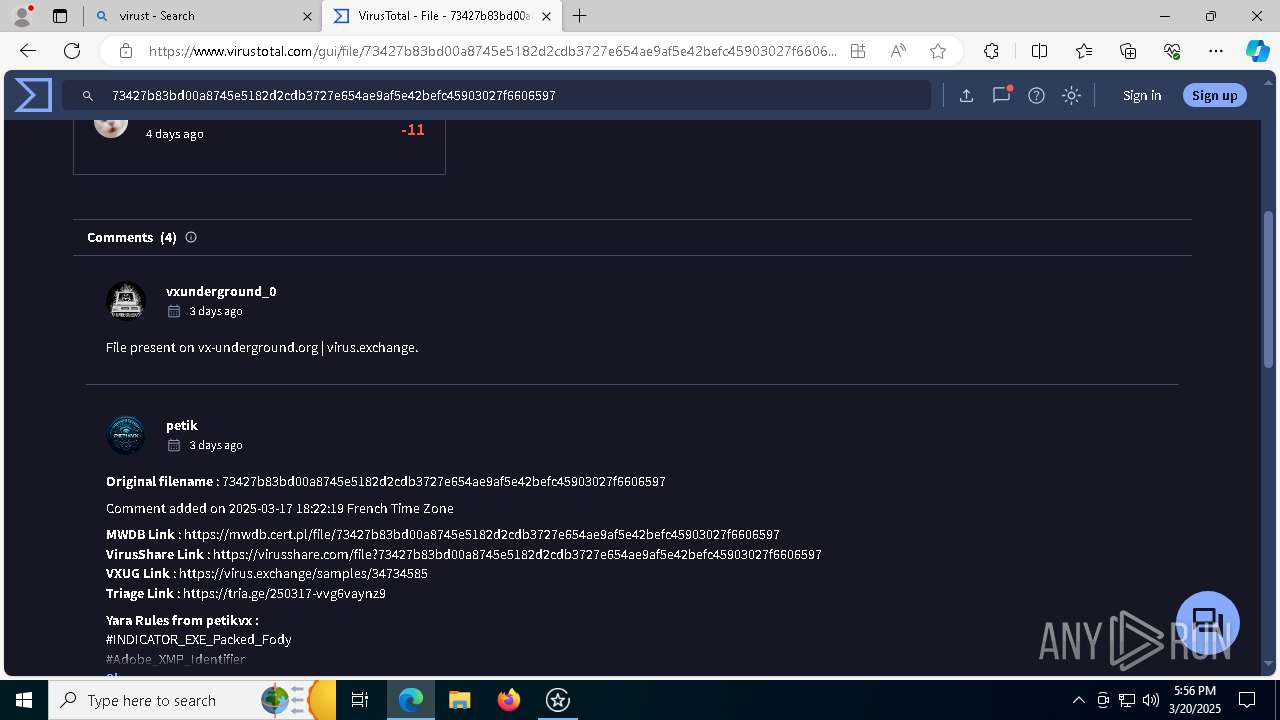Click the search magnifier icon in VirusTotal bar
This screenshot has width=1280, height=720.
pyautogui.click(x=88, y=96)
